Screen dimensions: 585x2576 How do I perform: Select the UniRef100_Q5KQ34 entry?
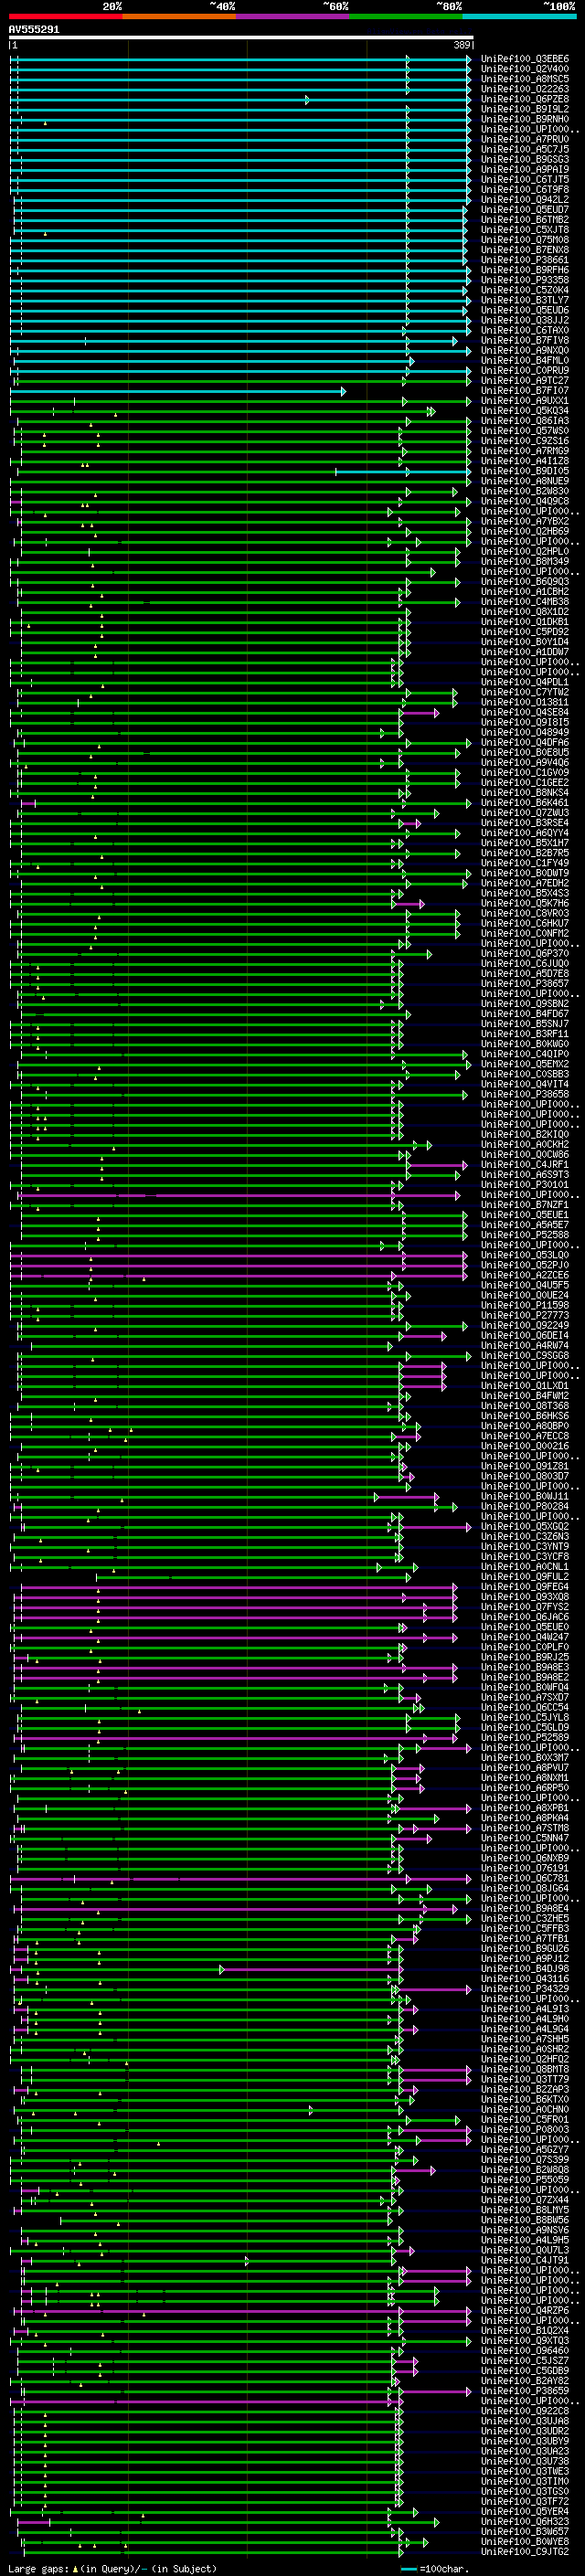(x=525, y=411)
